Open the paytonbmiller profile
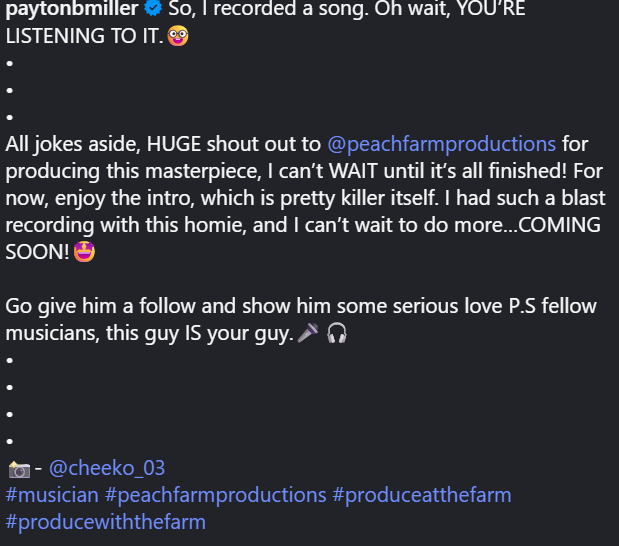Viewport: 619px width, 546px height. tap(72, 9)
